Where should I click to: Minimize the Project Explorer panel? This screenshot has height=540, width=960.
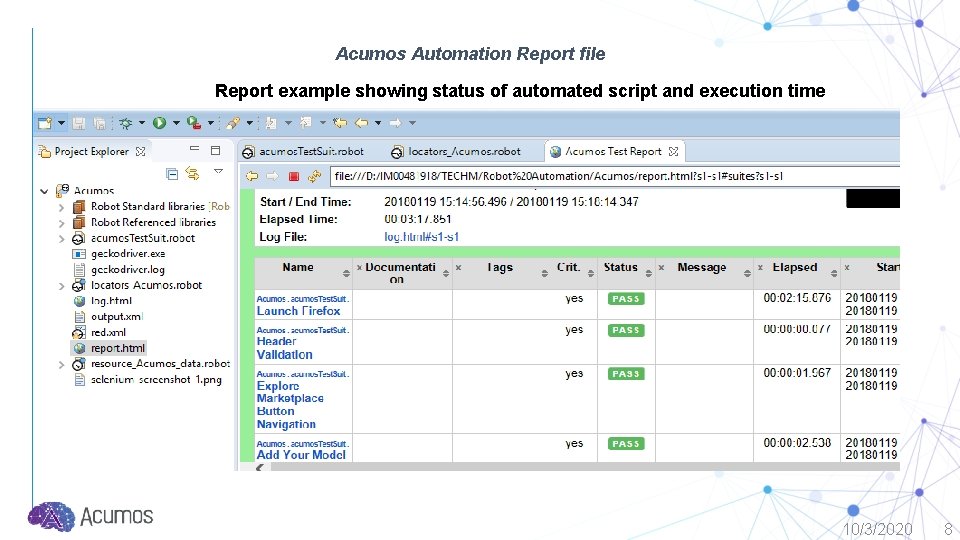click(195, 149)
